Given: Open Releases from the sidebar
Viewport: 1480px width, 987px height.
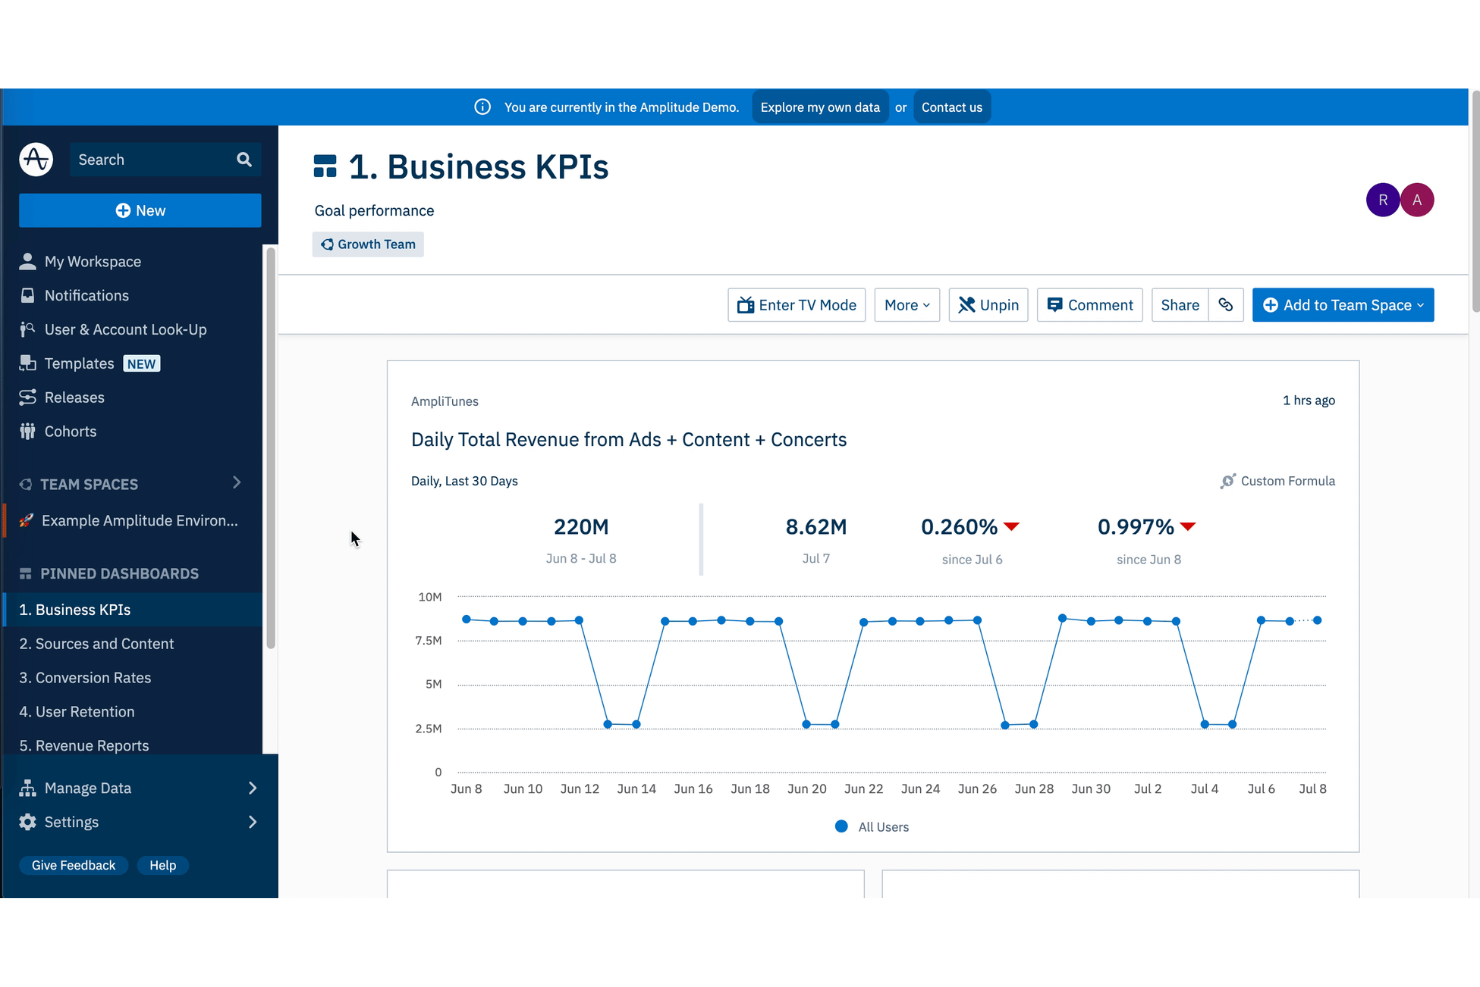Looking at the screenshot, I should click(x=74, y=398).
